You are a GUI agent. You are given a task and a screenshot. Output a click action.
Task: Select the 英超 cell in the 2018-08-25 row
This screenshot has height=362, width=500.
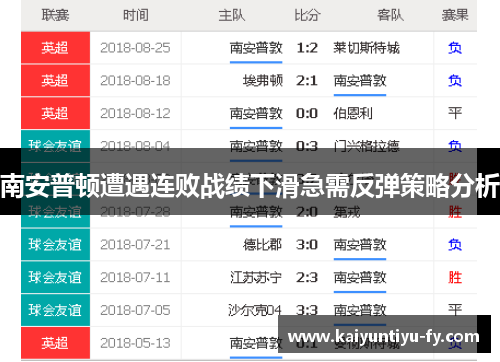pyautogui.click(x=55, y=48)
